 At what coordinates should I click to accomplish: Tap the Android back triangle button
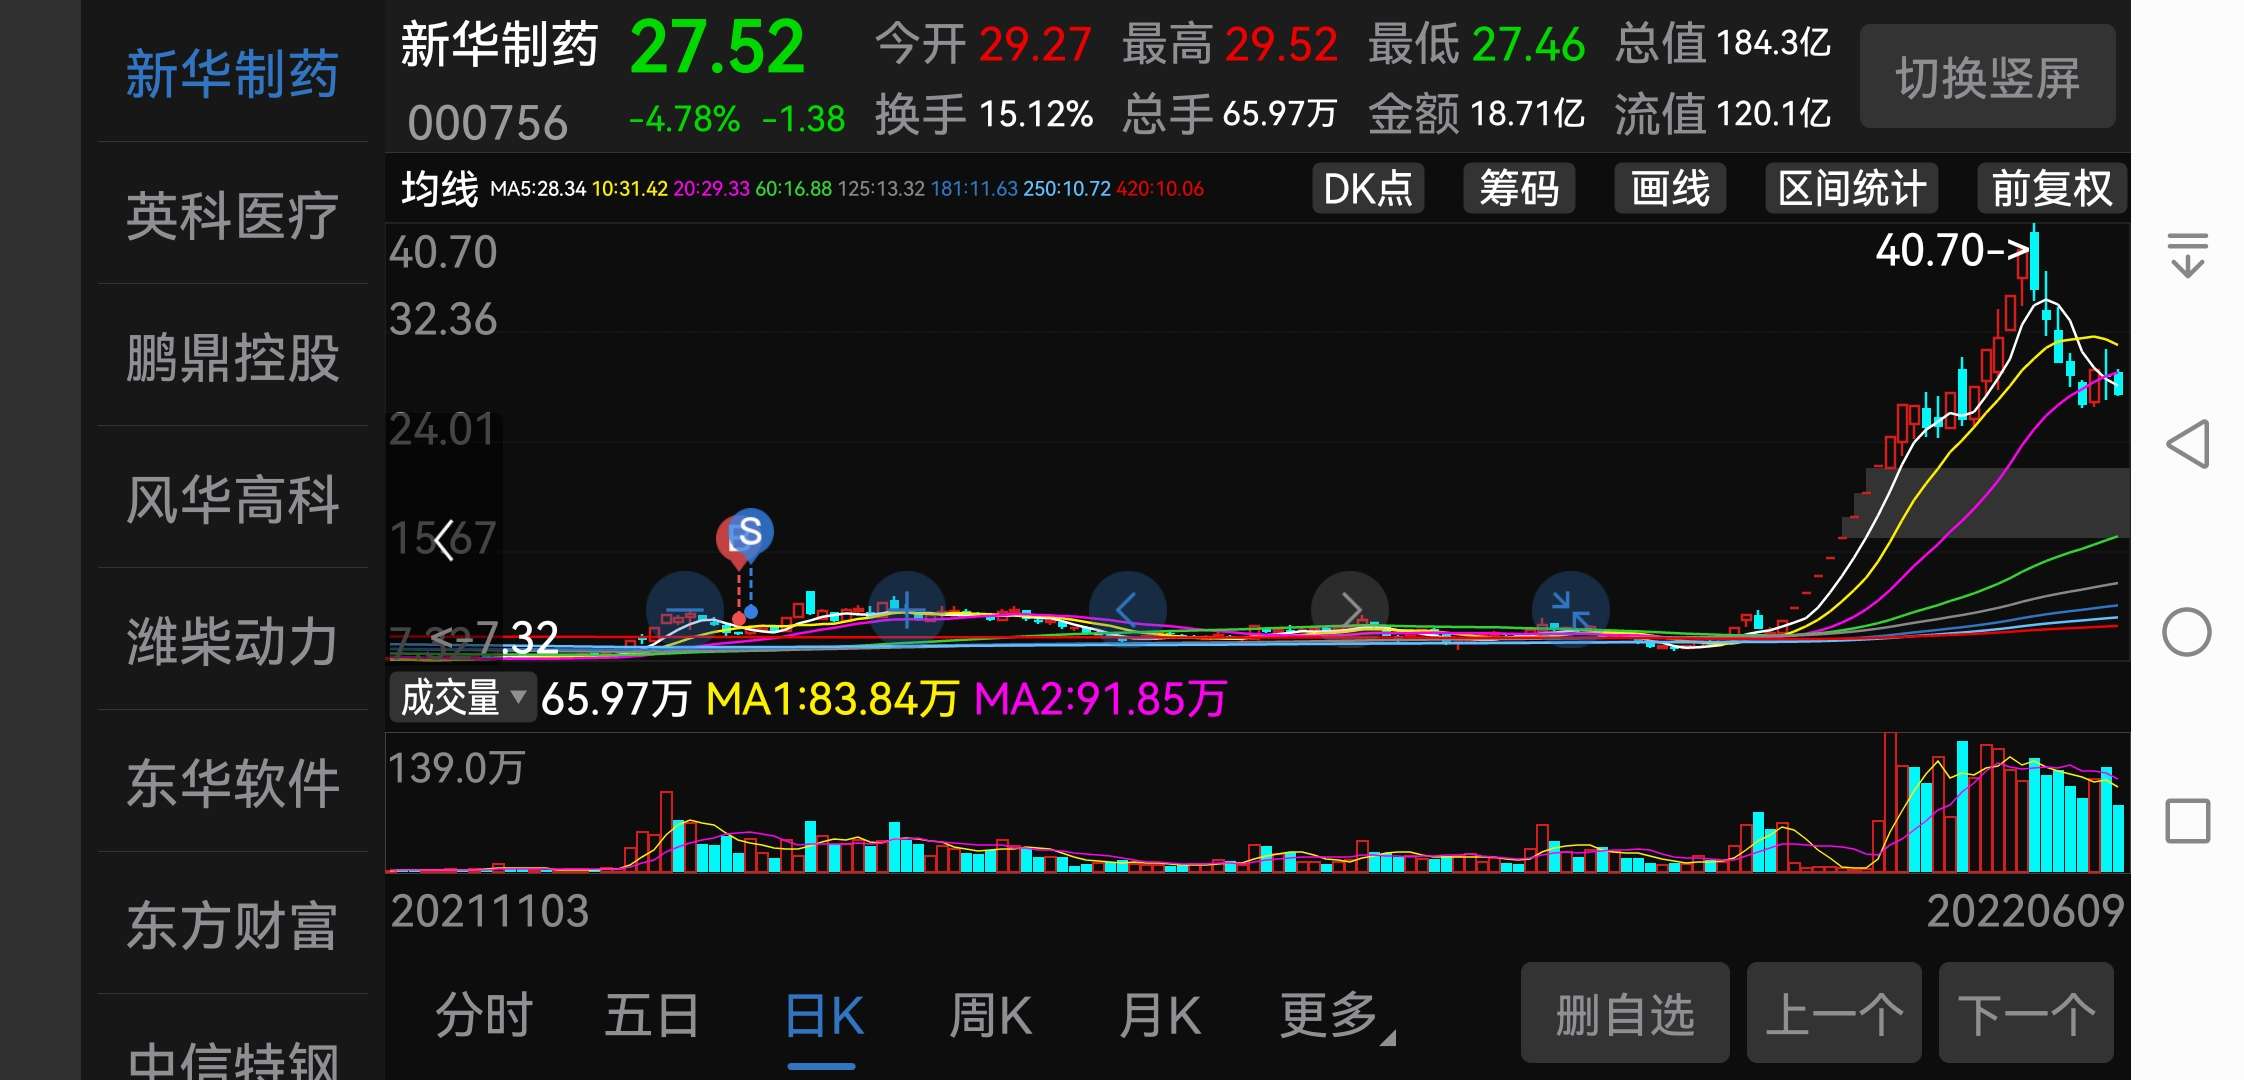pos(2187,444)
